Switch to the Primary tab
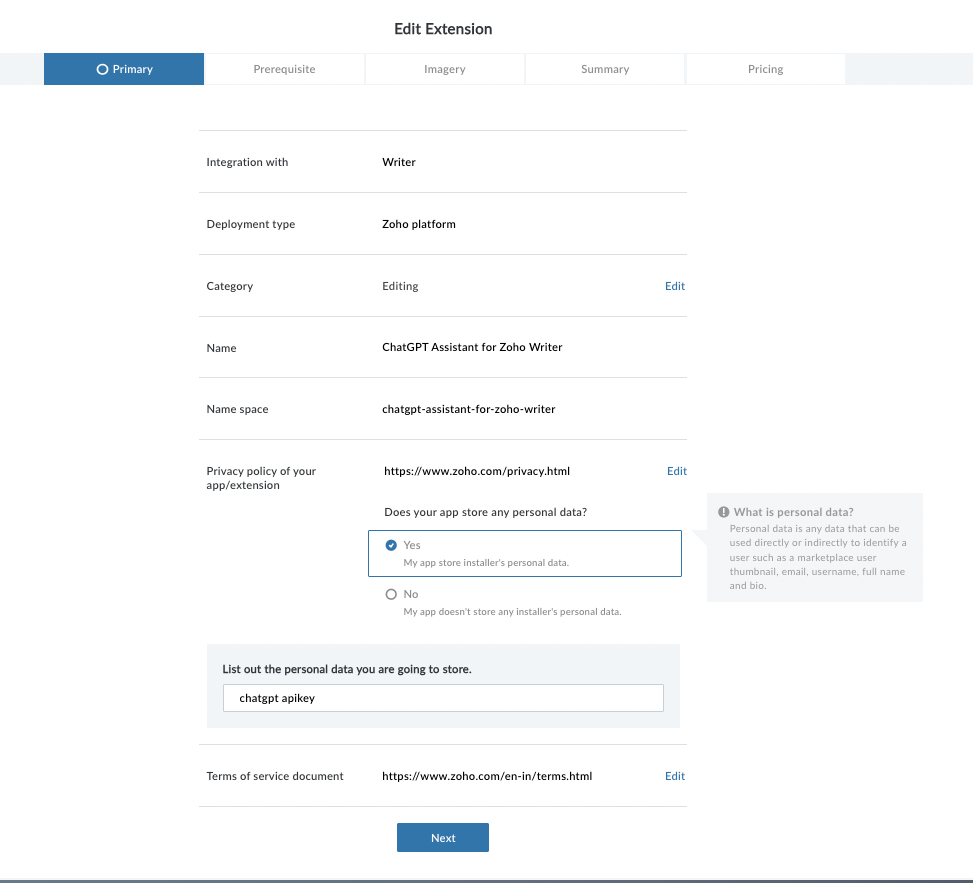 point(124,69)
